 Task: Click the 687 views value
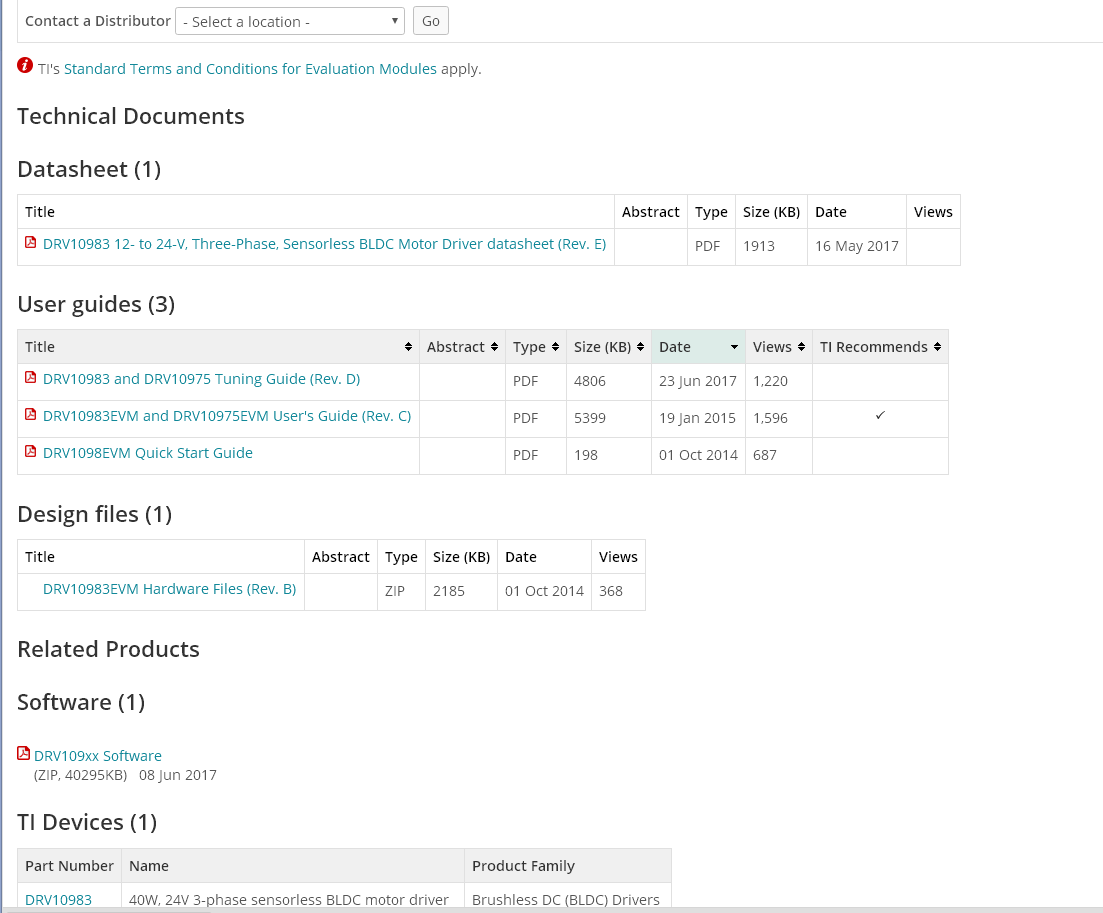point(765,455)
